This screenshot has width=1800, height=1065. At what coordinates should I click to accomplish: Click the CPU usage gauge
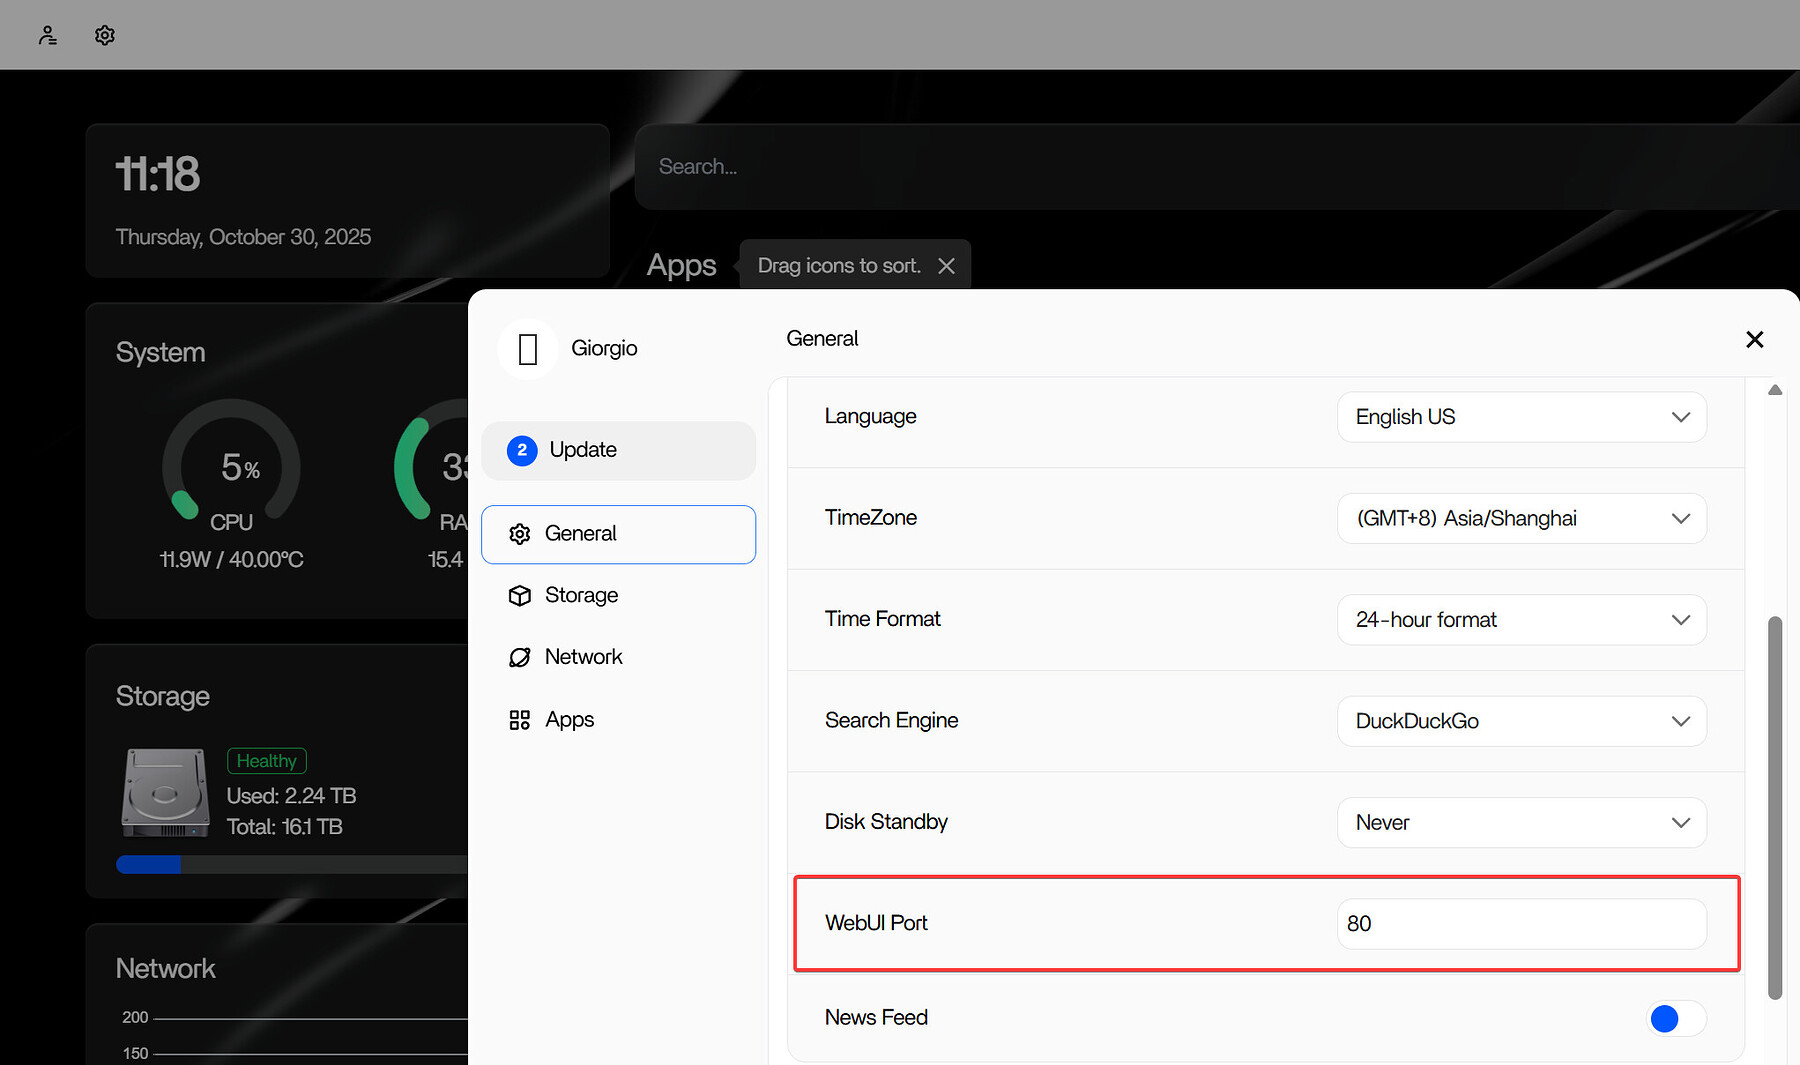click(231, 467)
